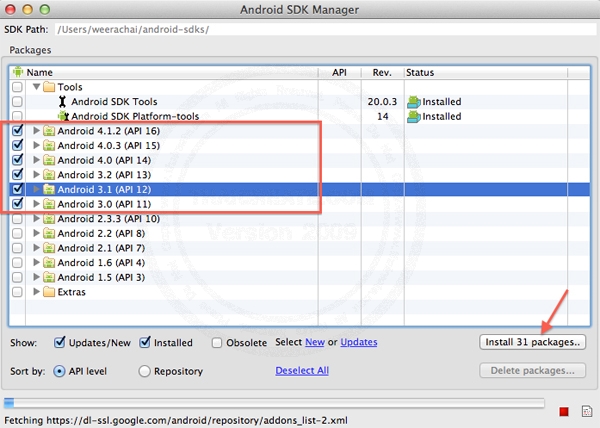Click the Android 4.1.2 (API 16) package icon
This screenshot has width=600, height=428.
(49, 131)
